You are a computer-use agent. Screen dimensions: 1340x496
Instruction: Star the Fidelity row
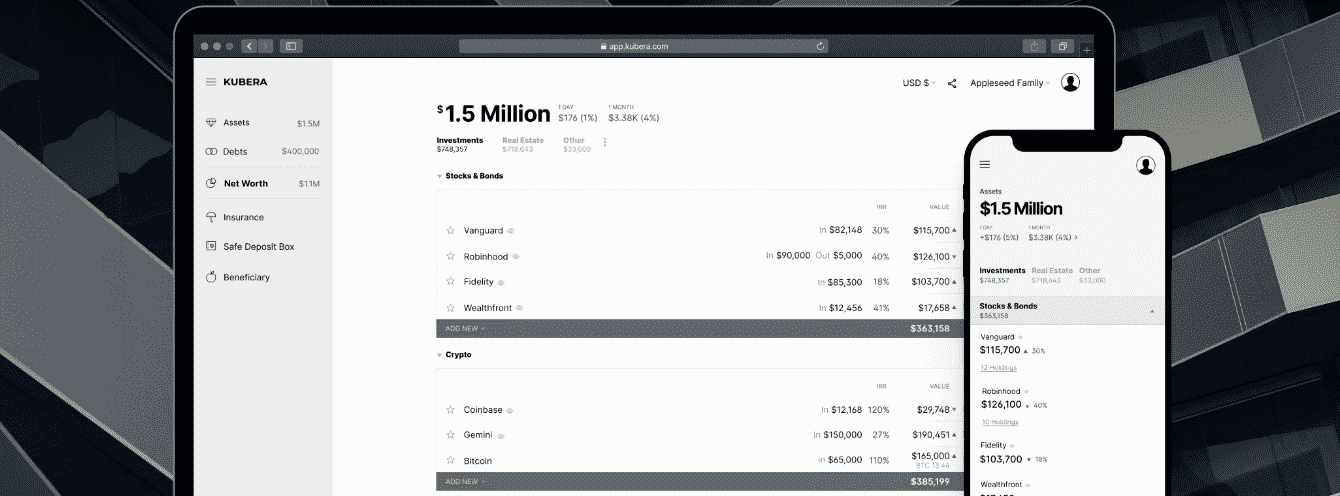(x=450, y=282)
